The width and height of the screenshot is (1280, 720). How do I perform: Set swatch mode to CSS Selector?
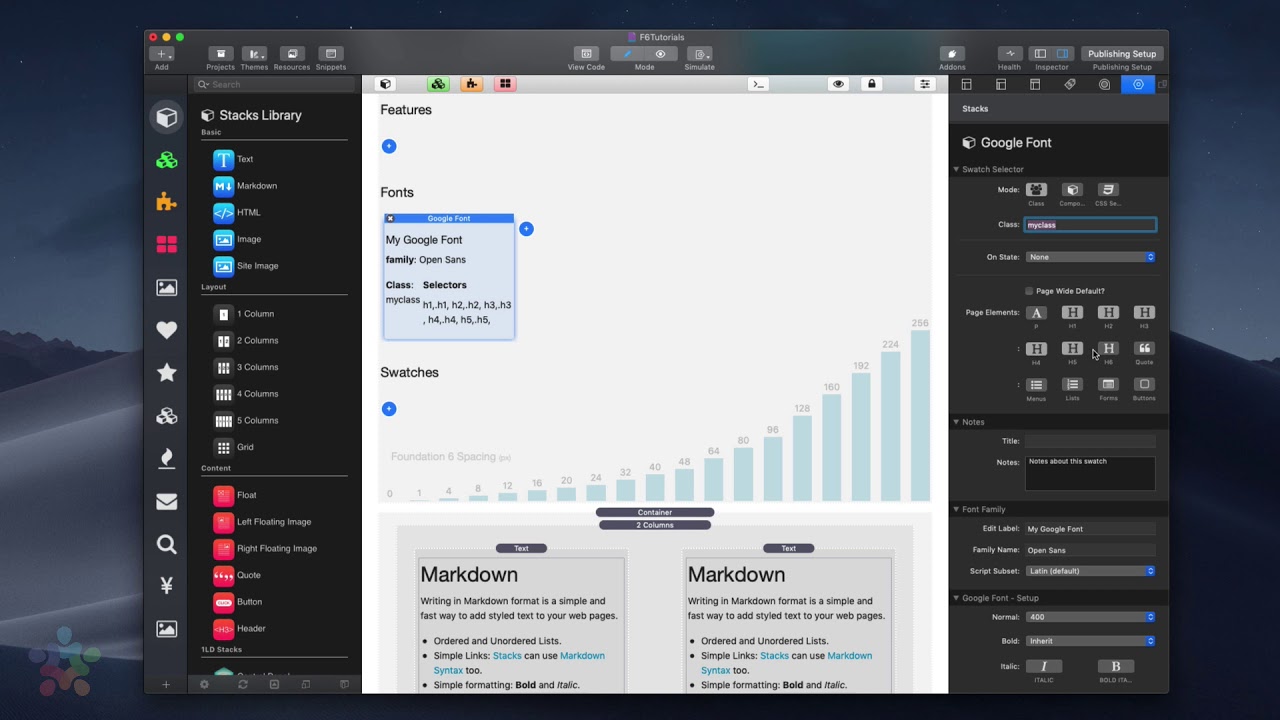[1108, 190]
